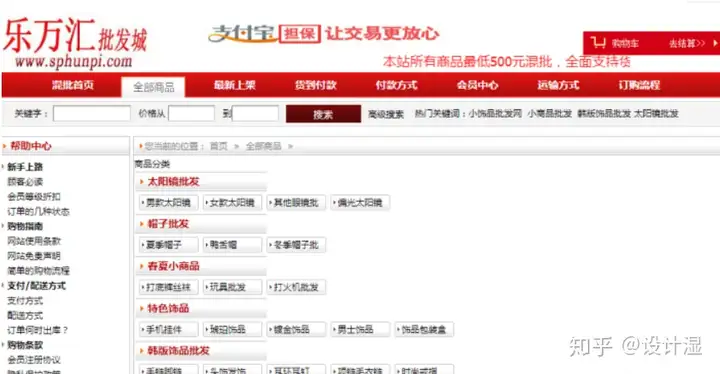Open the 韩版饰品批发 category heading
The width and height of the screenshot is (720, 374).
click(178, 351)
